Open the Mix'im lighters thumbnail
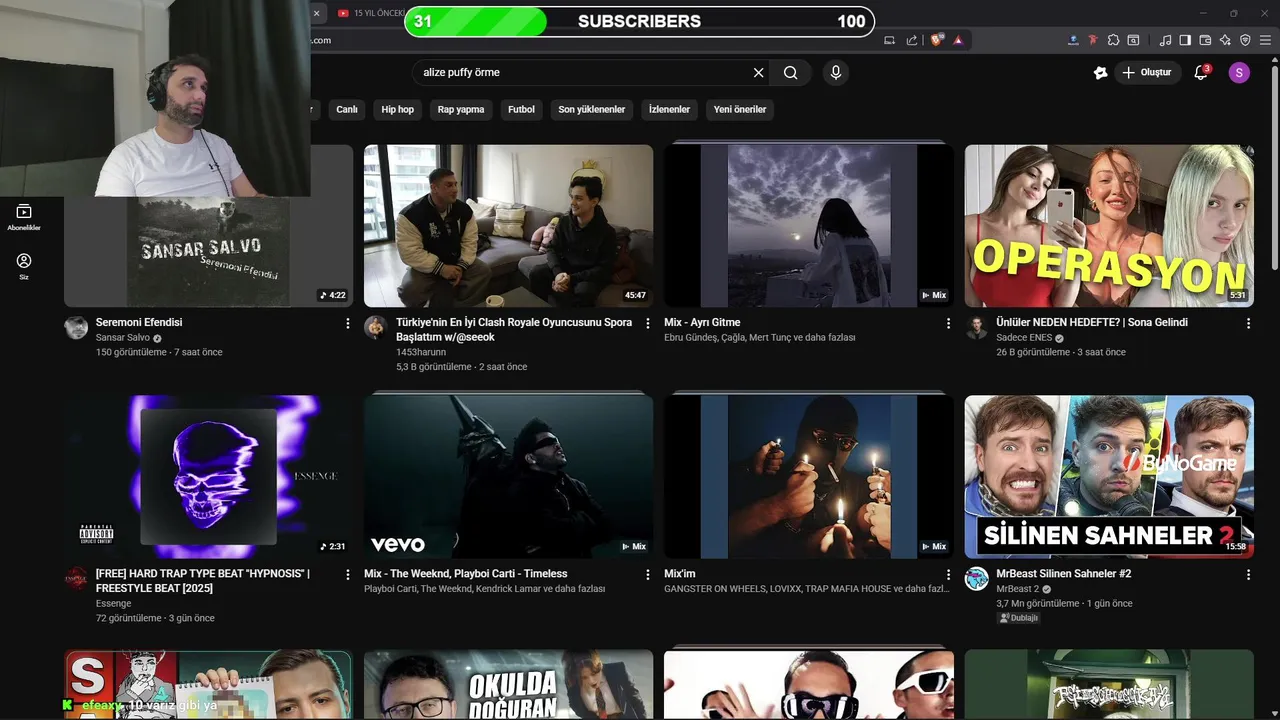The image size is (1280, 720). 808,477
